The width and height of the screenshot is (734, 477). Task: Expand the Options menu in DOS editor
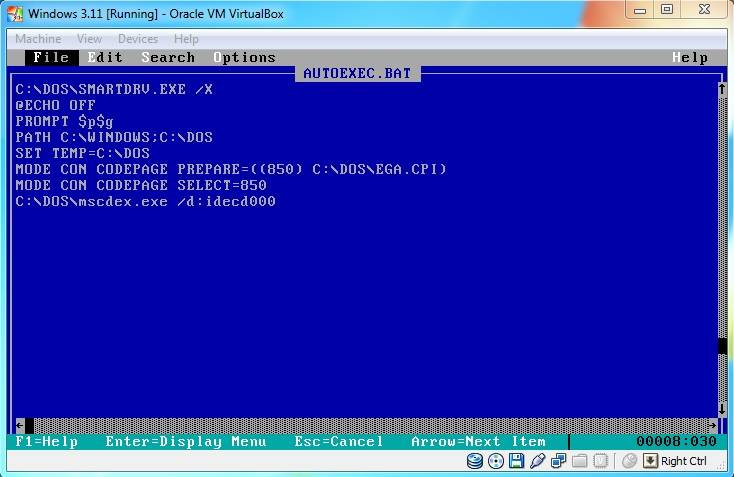244,57
